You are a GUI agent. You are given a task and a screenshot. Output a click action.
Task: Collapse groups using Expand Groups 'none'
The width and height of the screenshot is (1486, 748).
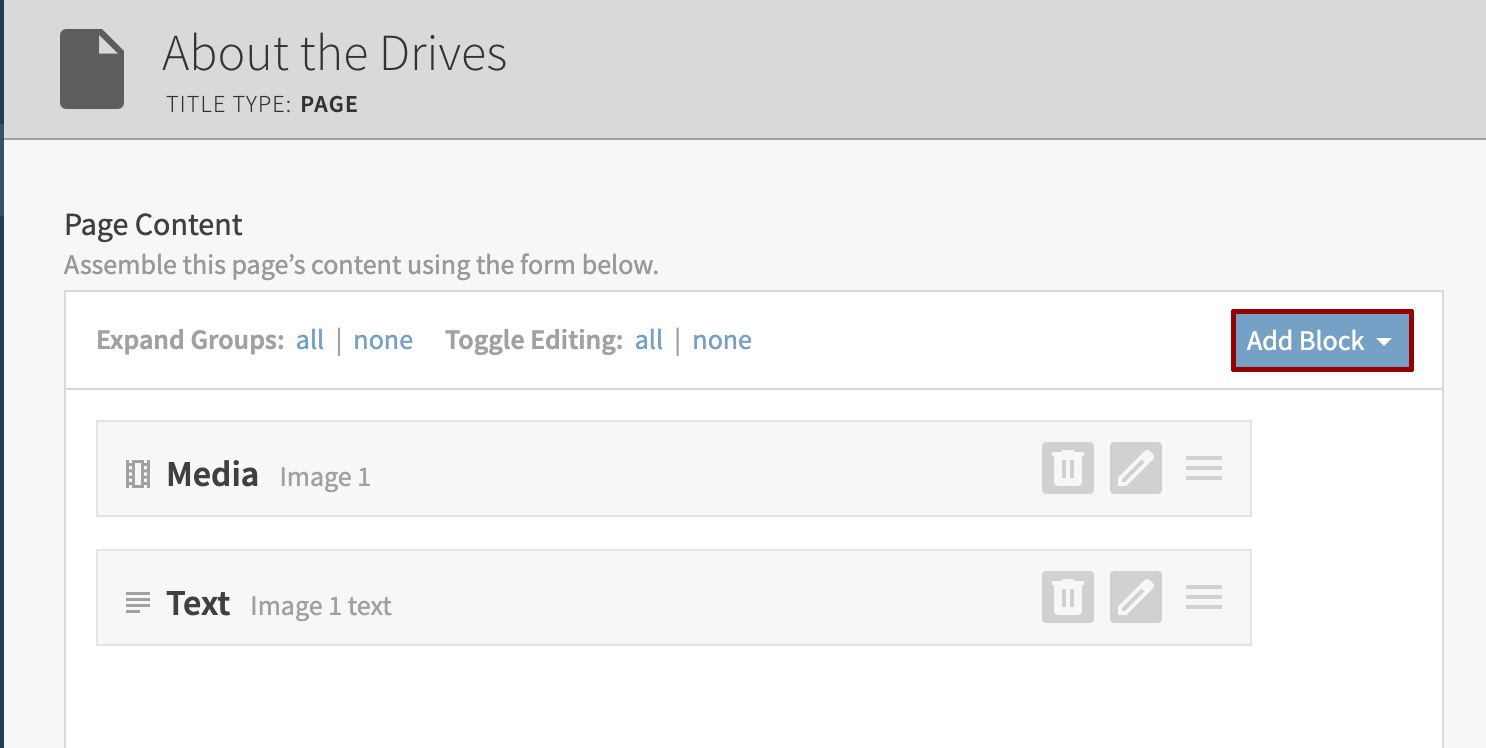coord(383,340)
